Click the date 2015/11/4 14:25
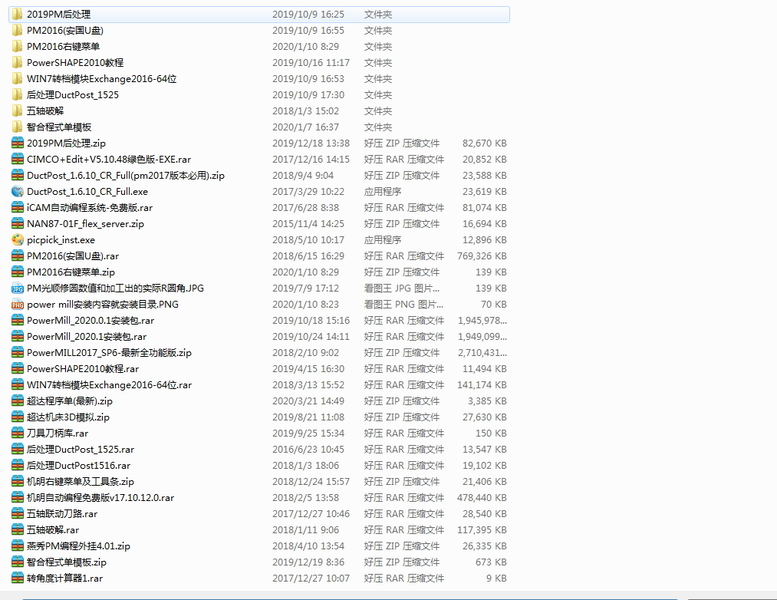This screenshot has width=777, height=600. point(308,223)
